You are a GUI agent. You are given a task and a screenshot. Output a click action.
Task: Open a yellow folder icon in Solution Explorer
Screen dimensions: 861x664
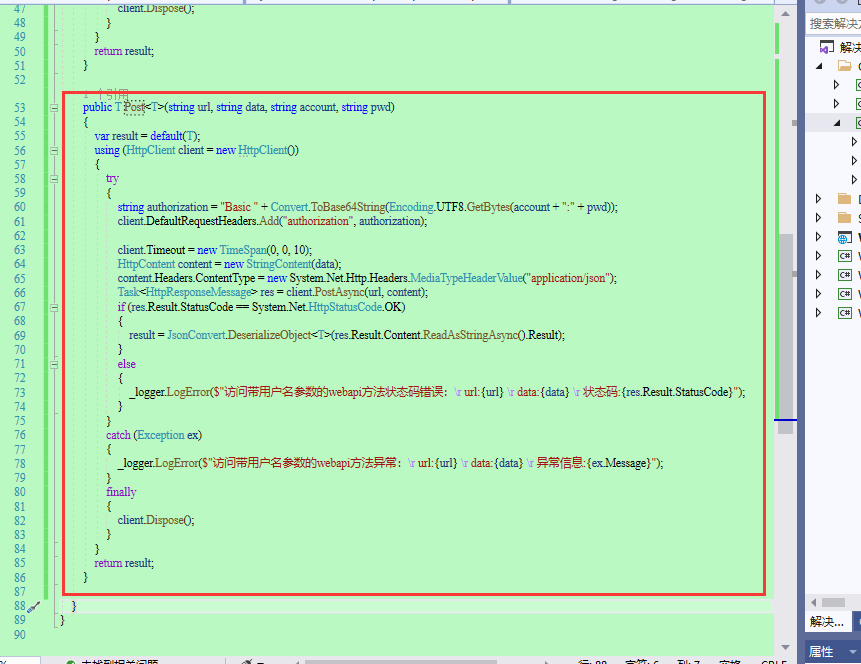coord(843,197)
